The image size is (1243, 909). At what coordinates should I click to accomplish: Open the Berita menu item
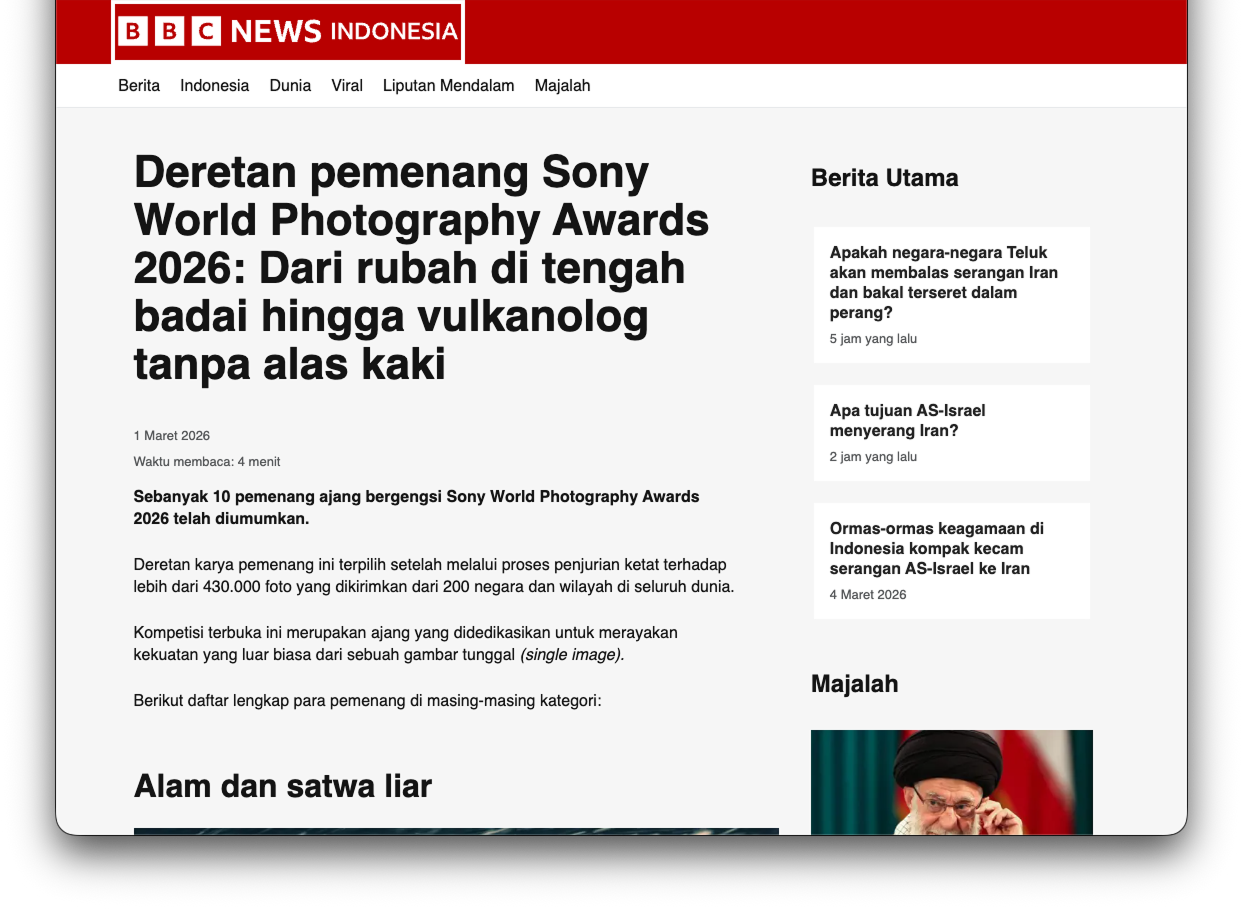pos(140,86)
